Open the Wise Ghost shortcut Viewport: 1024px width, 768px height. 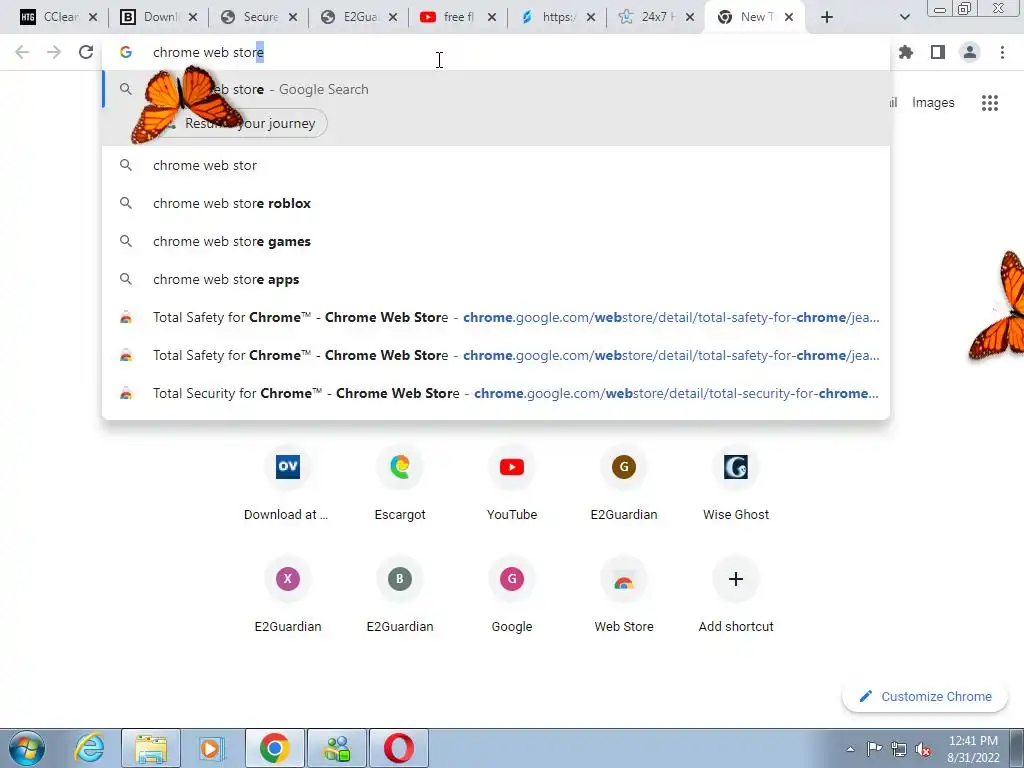[x=736, y=484]
